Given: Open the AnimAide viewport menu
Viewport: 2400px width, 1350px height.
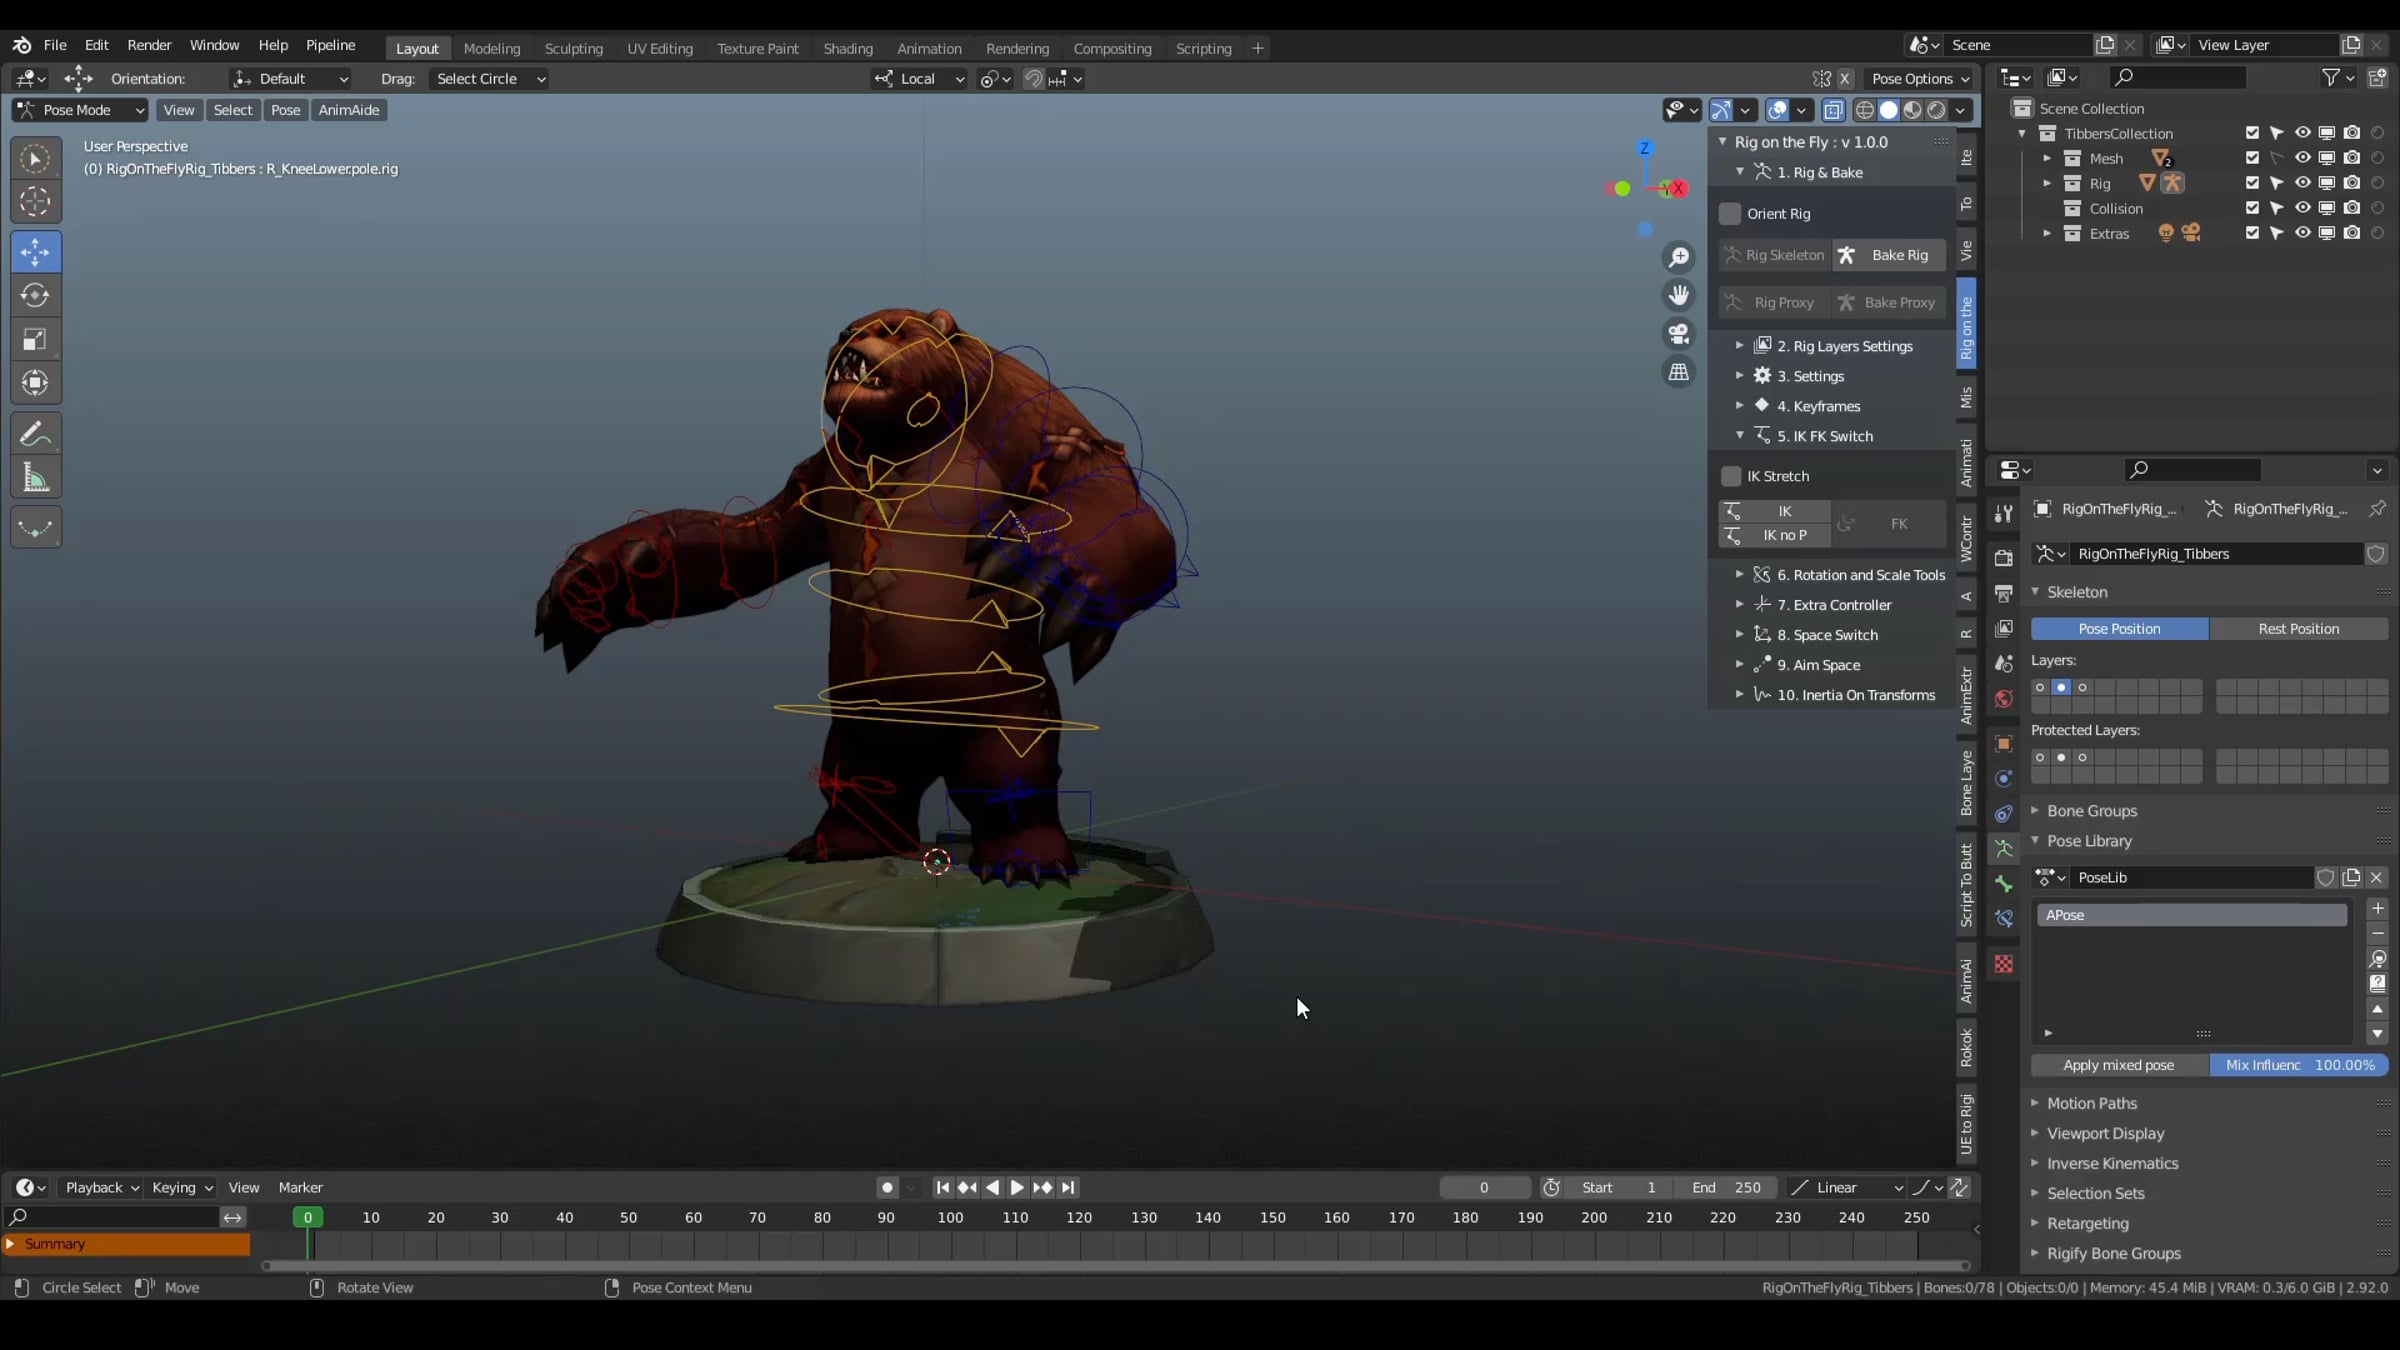Looking at the screenshot, I should (348, 110).
